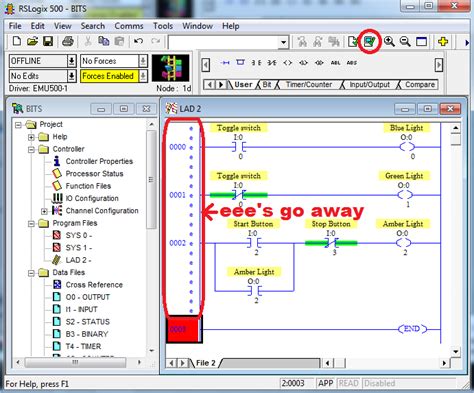Insert Output Unlatch instruction
The height and width of the screenshot is (393, 474).
coord(319,63)
